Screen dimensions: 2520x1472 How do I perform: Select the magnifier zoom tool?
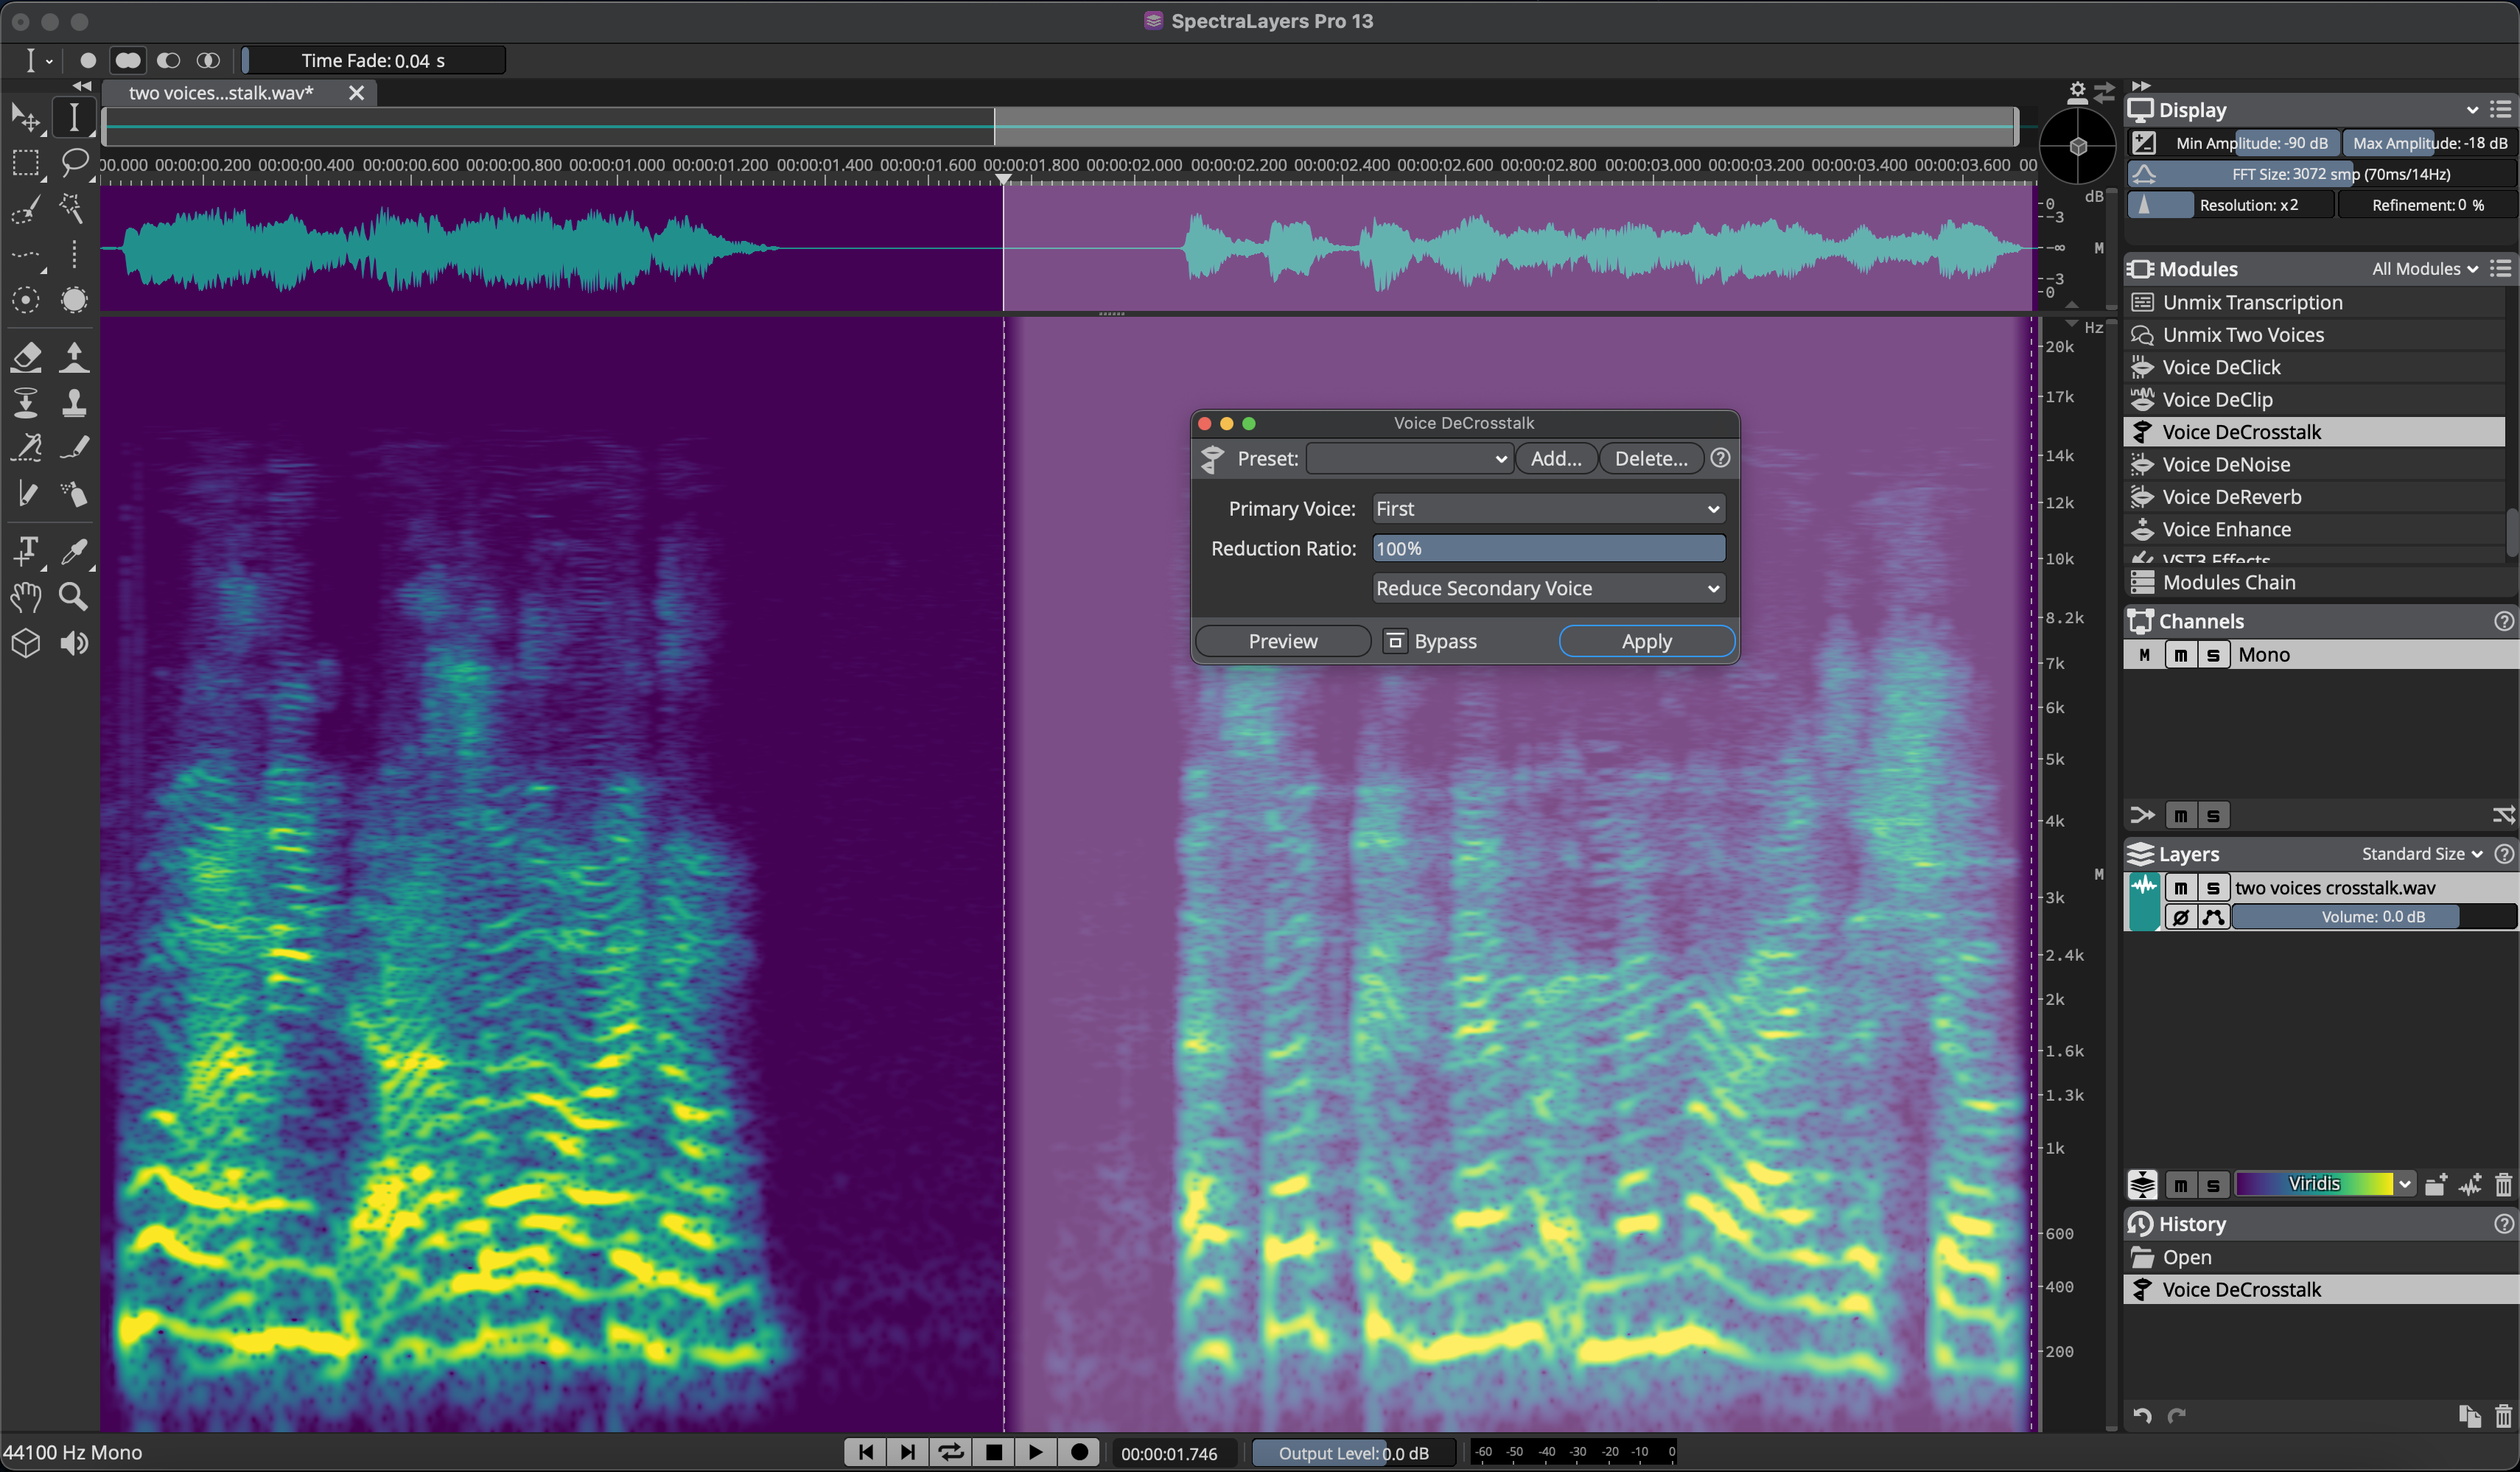[x=73, y=597]
